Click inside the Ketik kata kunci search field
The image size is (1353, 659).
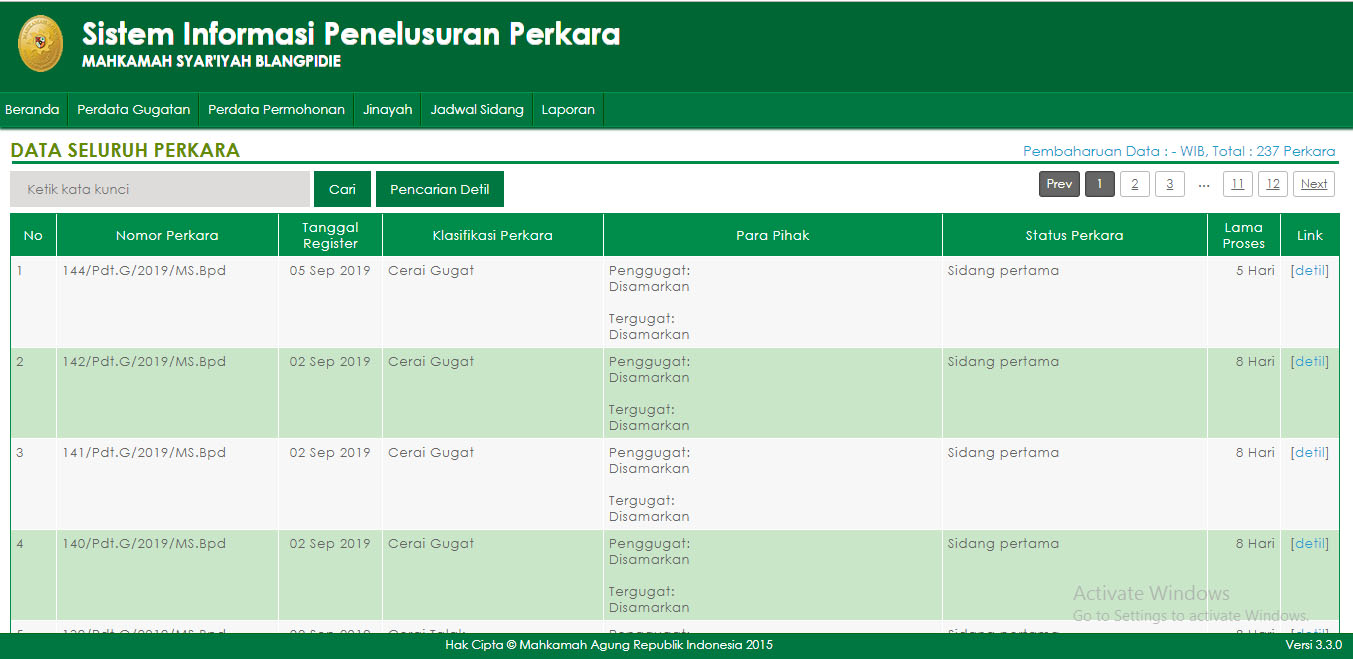(159, 188)
